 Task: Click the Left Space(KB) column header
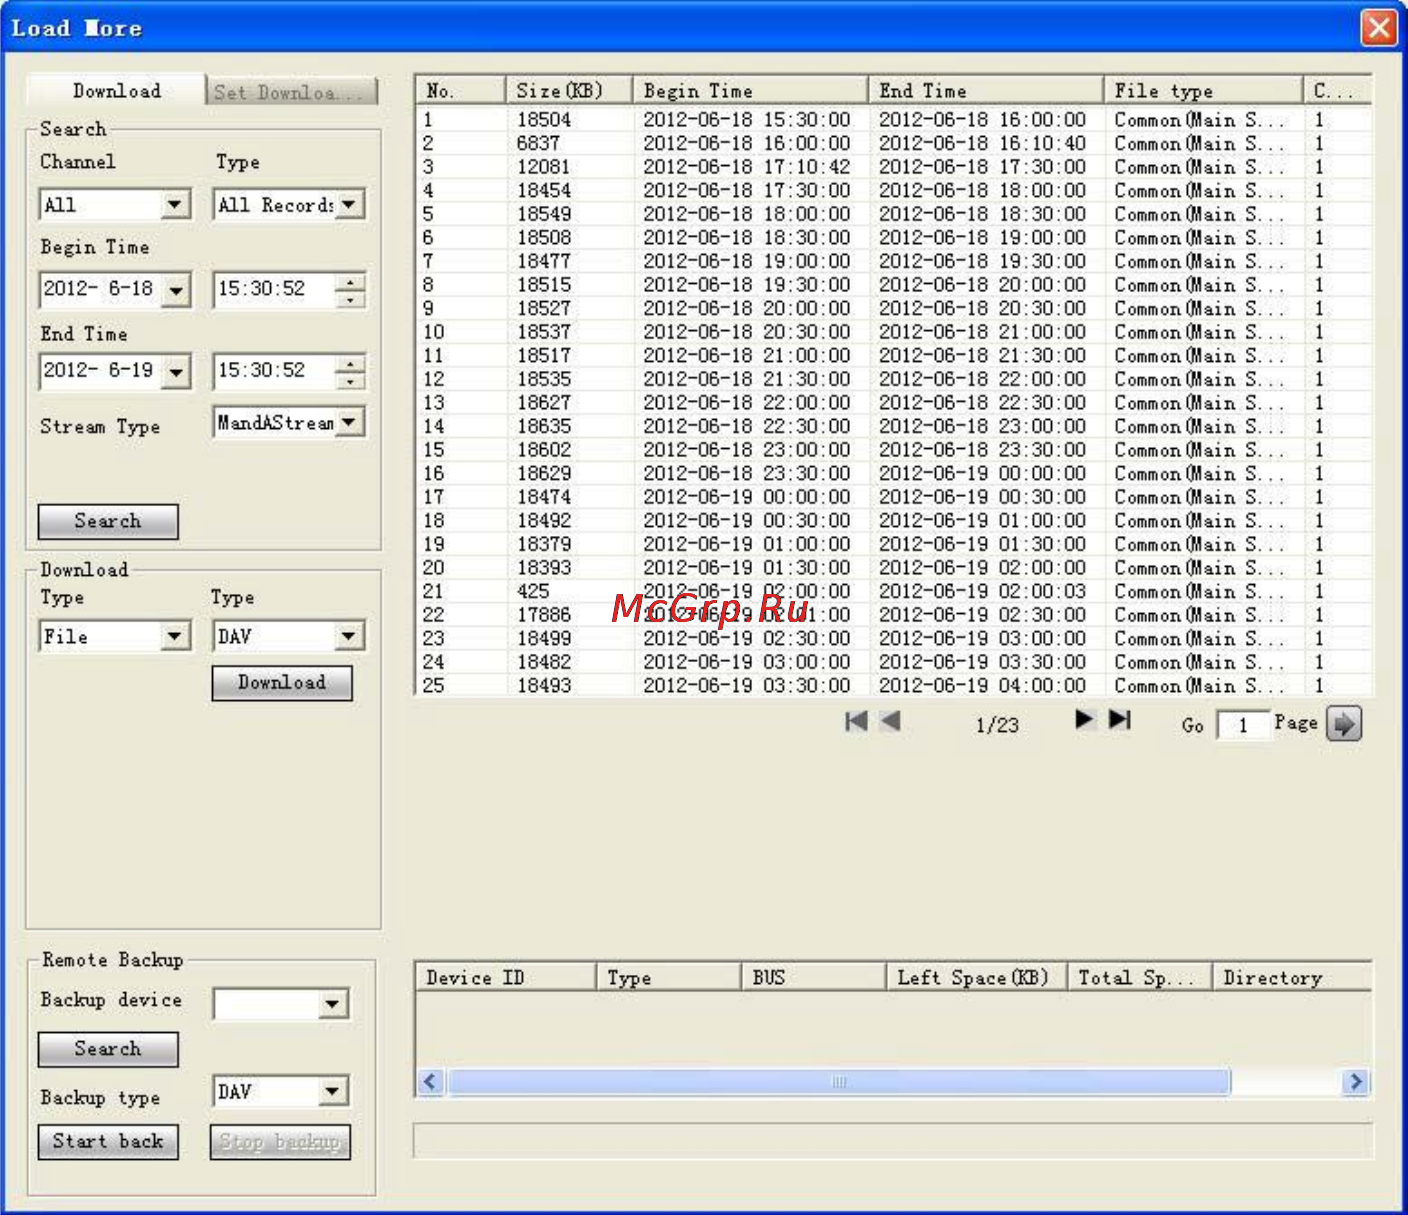tap(977, 977)
